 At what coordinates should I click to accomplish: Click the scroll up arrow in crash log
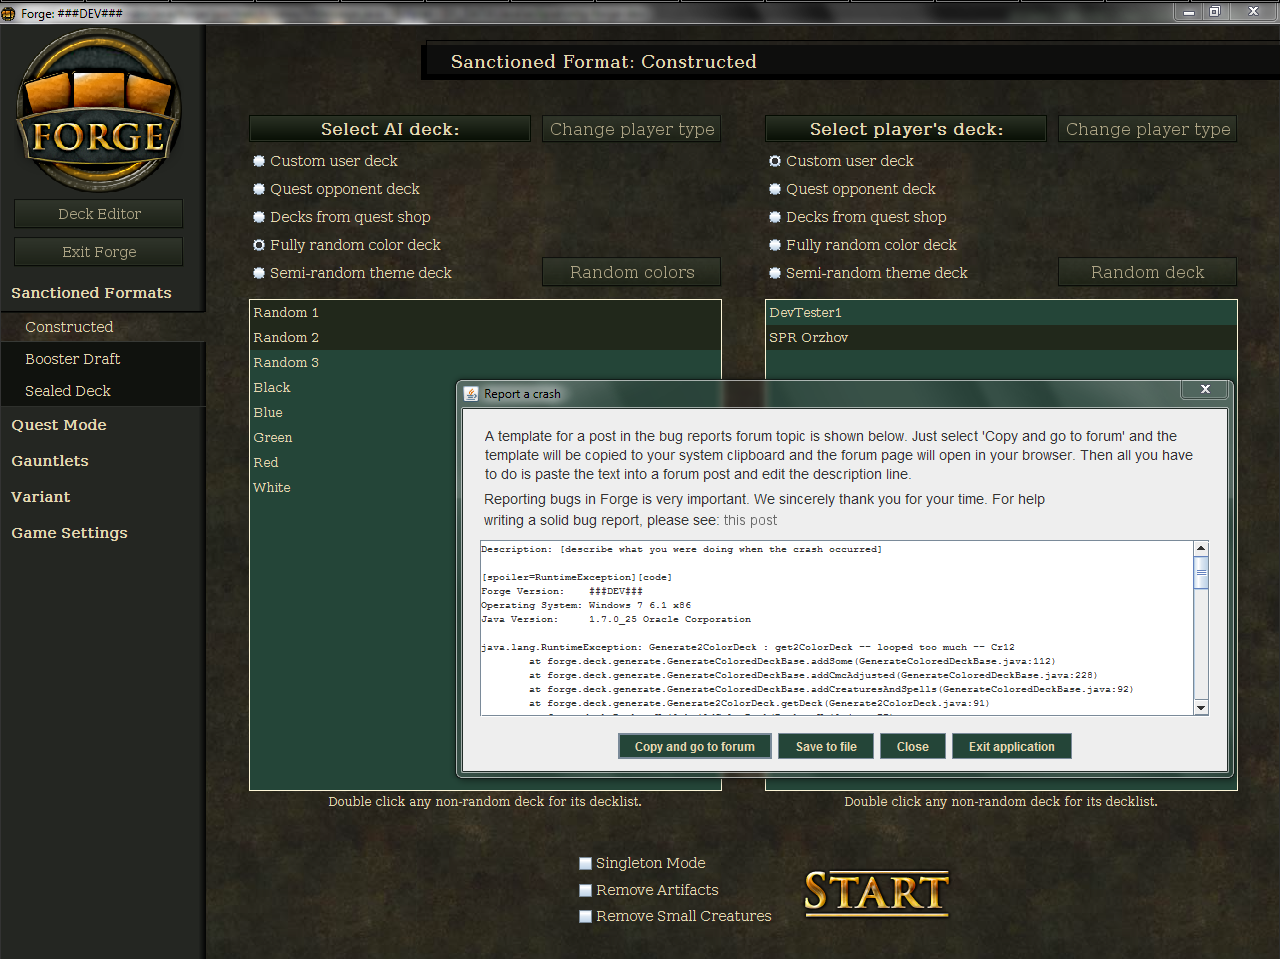coord(1201,549)
